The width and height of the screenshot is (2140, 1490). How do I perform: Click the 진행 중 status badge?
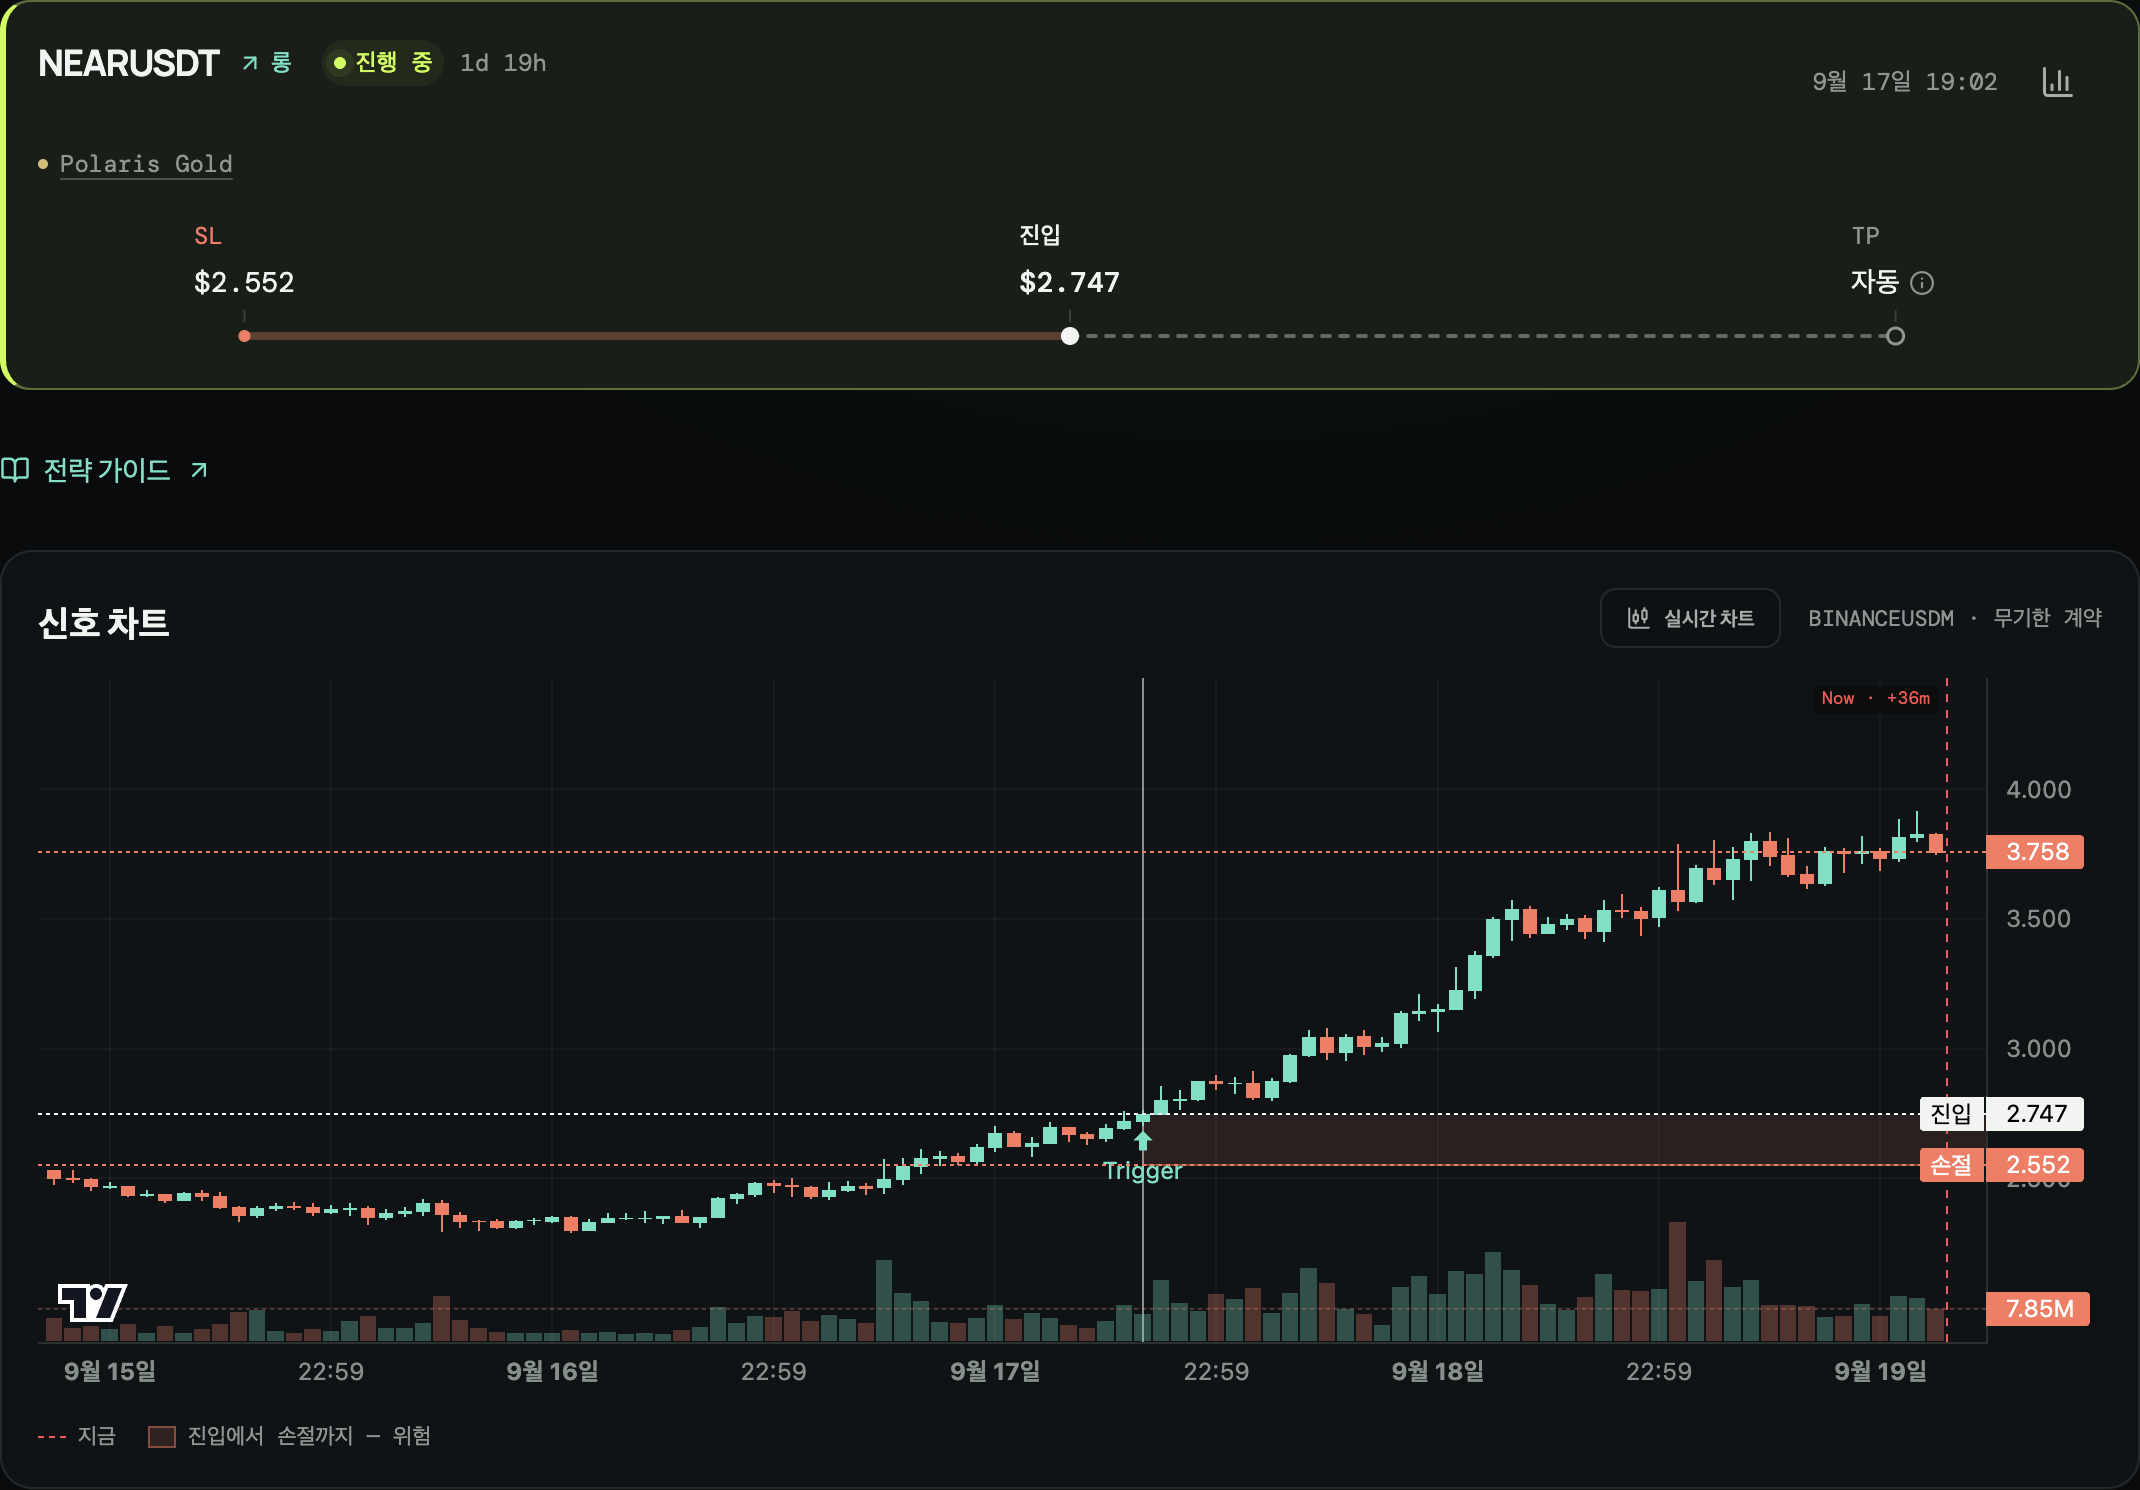(x=383, y=63)
